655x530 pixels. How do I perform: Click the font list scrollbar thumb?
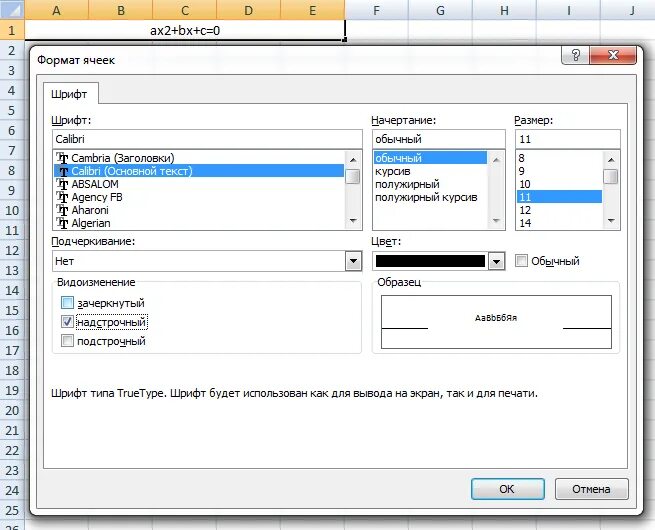353,176
